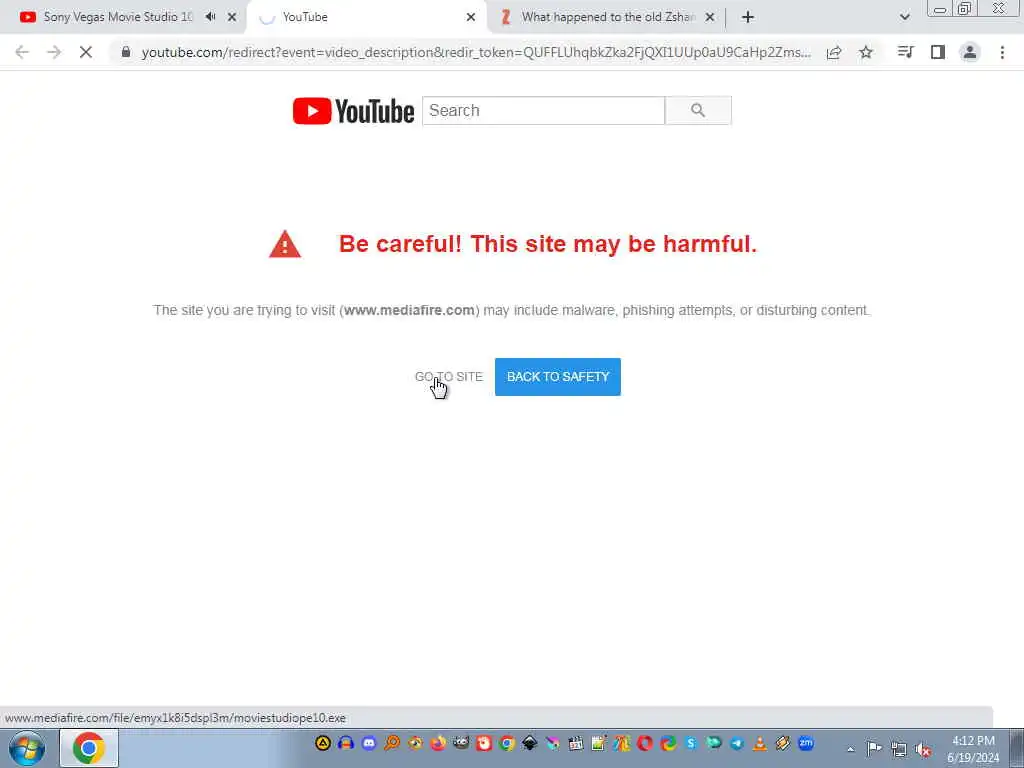Open media controls icon in toolbar
Screen dimensions: 1024x768
click(905, 52)
